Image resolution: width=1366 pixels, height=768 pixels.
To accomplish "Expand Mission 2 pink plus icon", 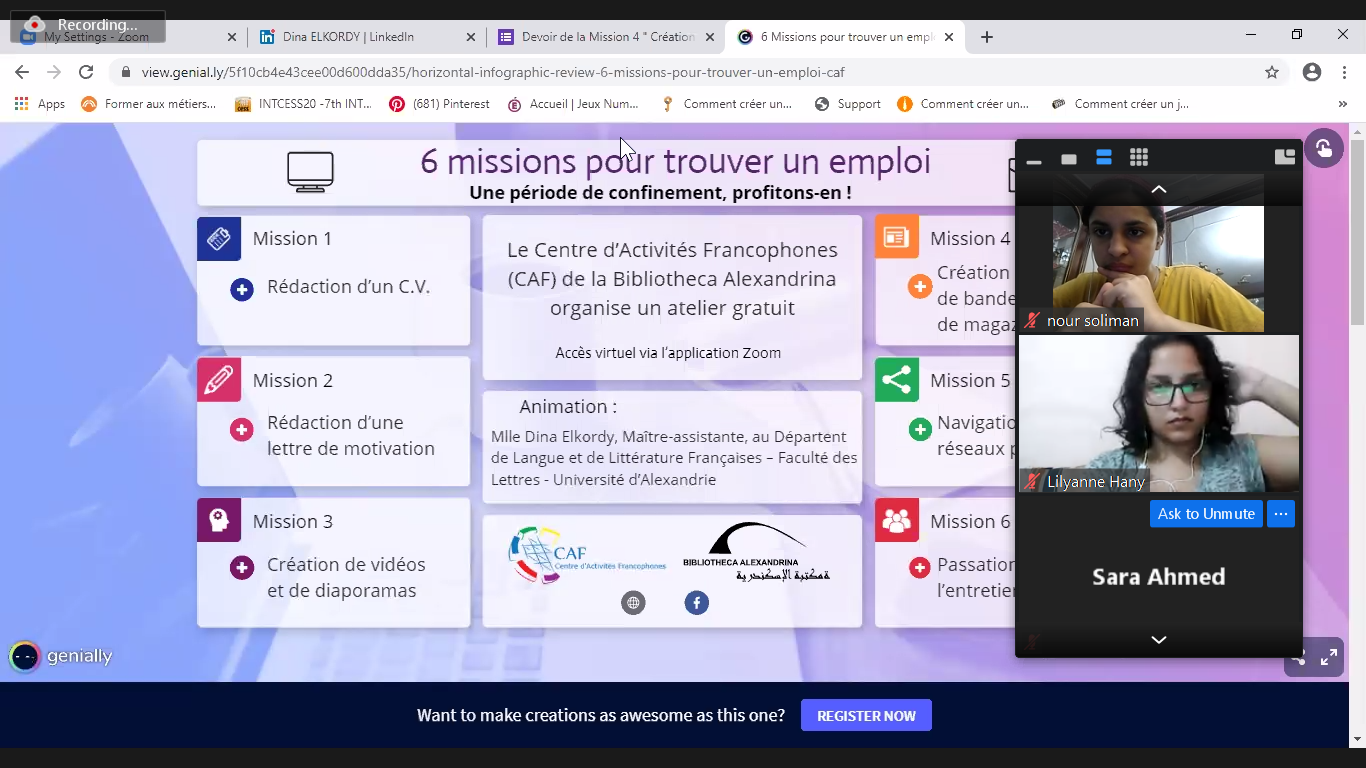I will (241, 430).
